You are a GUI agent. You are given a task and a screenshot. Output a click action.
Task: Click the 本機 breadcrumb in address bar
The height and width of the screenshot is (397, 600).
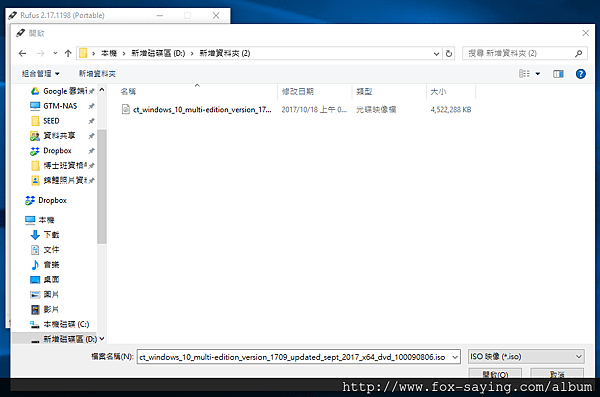click(x=109, y=53)
